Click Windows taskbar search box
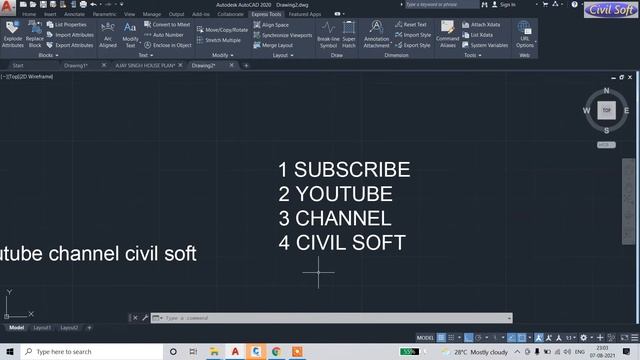 tap(91, 351)
